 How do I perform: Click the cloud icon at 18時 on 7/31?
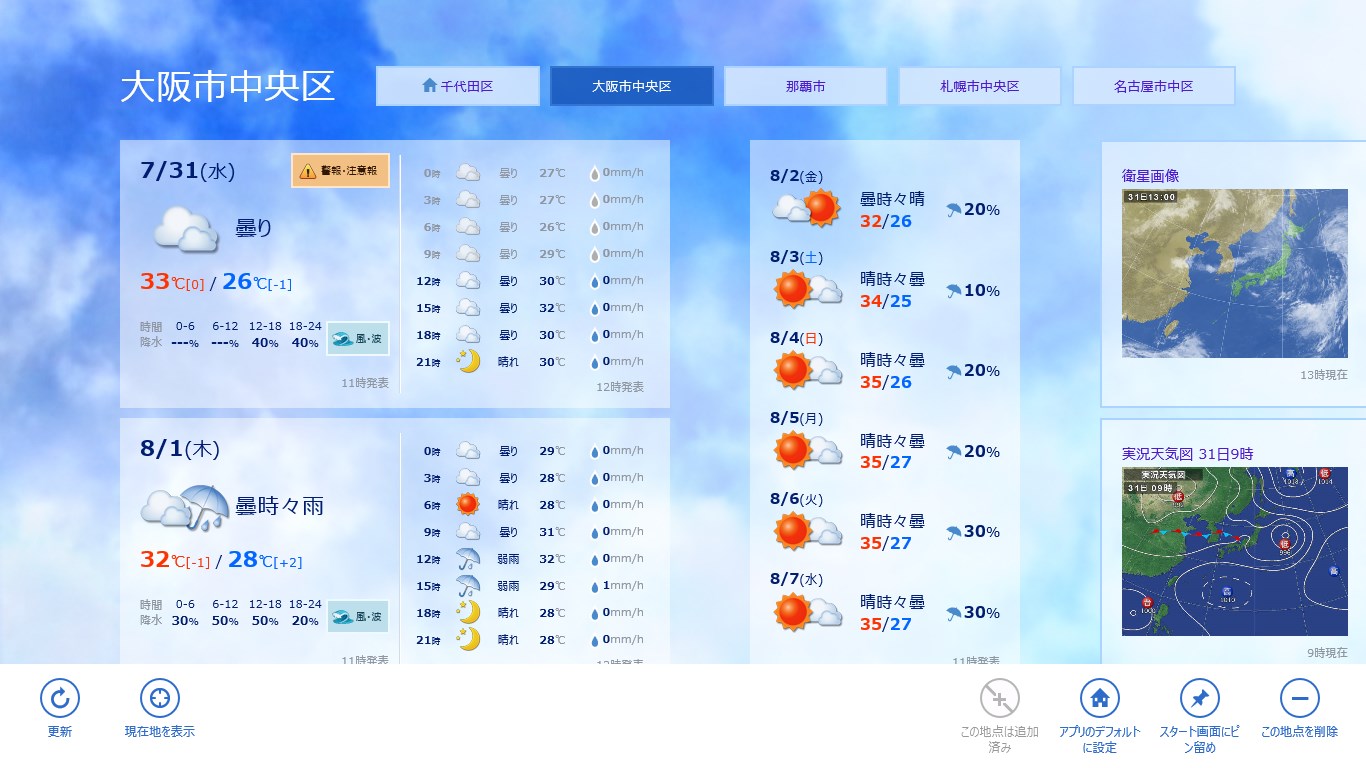[x=468, y=334]
